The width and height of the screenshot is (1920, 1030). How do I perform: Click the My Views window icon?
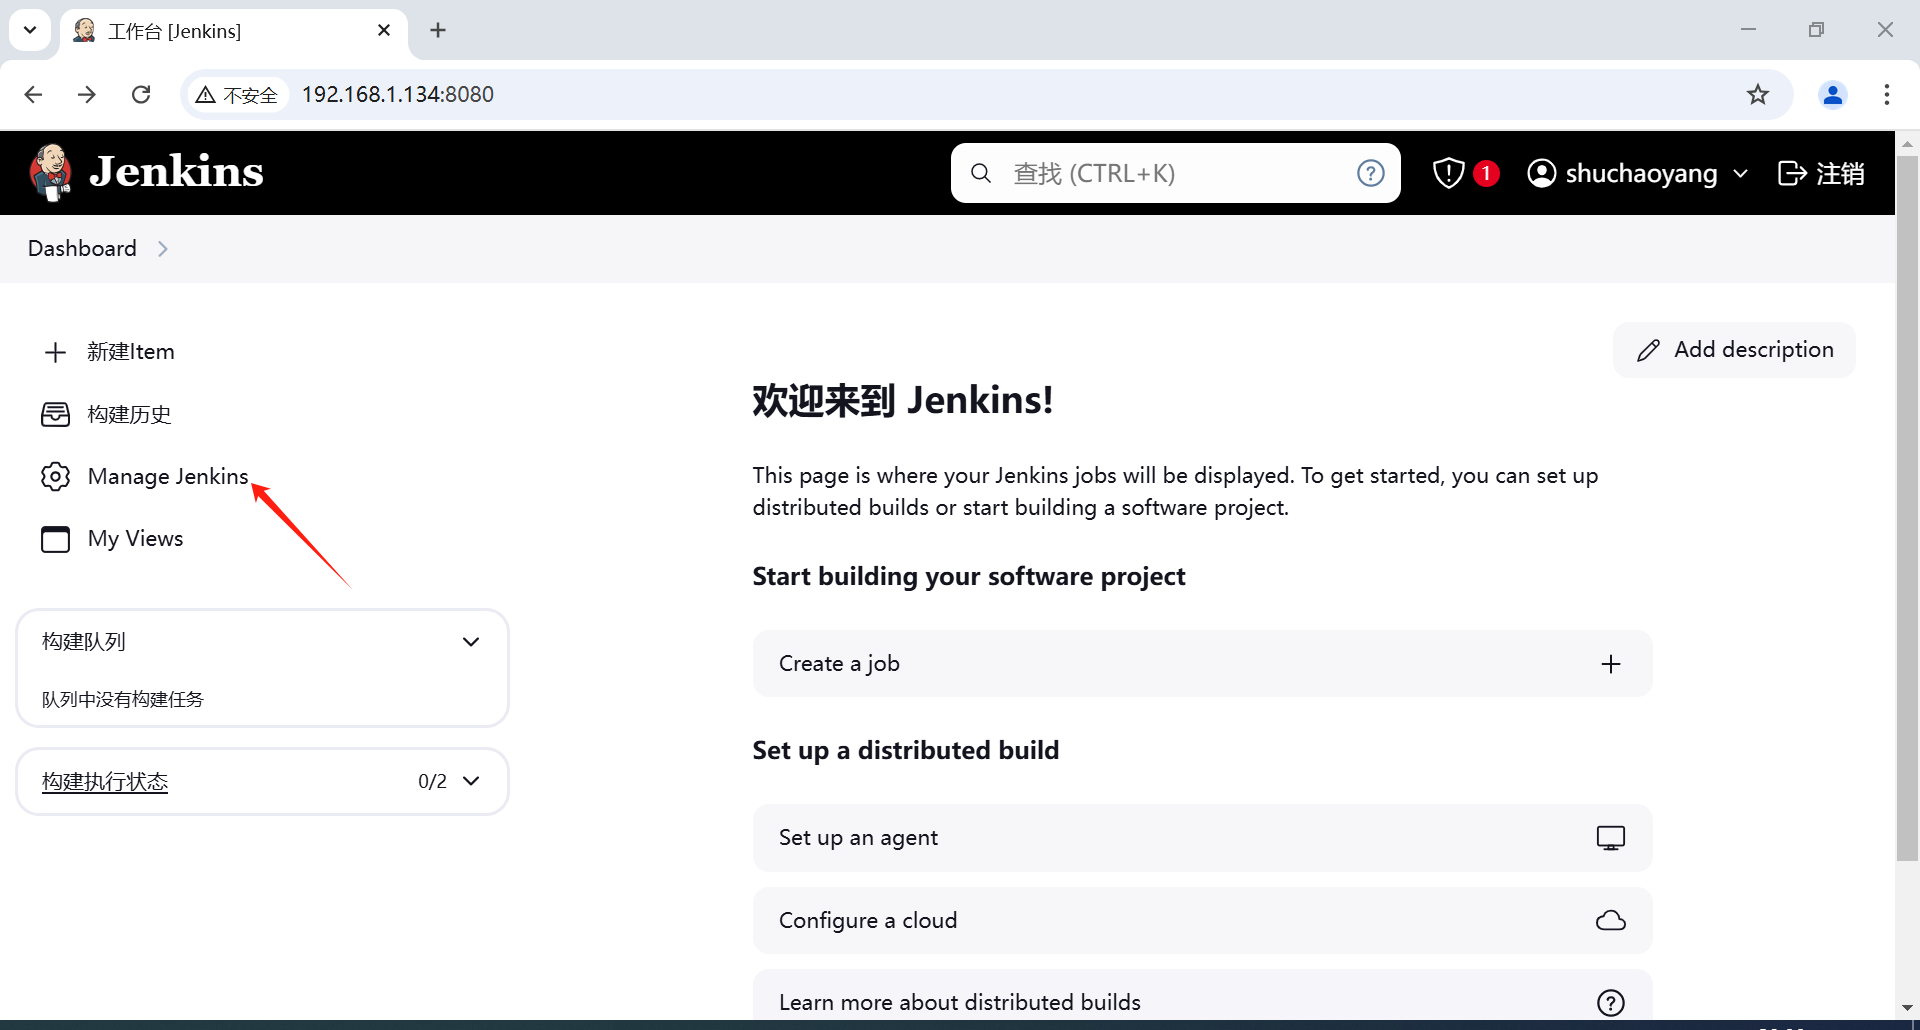(55, 539)
